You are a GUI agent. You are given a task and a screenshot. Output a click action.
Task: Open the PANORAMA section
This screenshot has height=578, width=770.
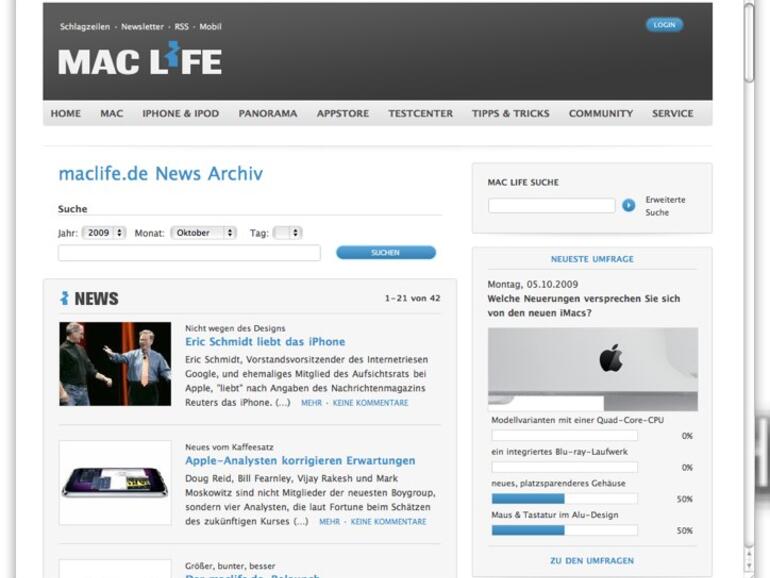pos(268,113)
